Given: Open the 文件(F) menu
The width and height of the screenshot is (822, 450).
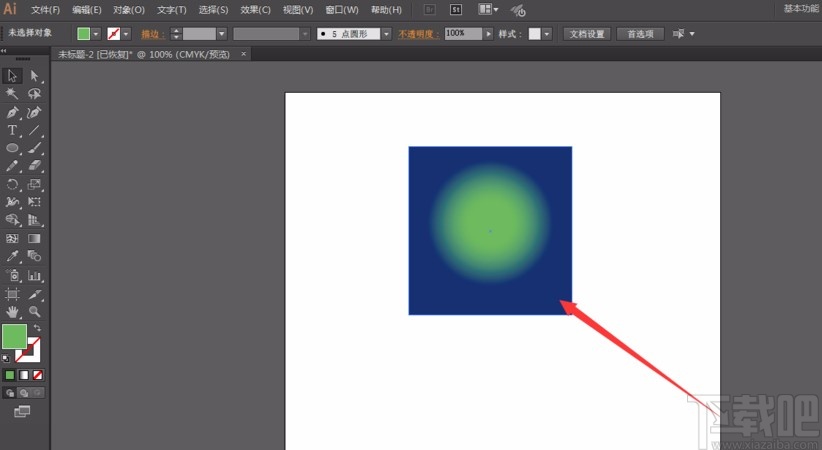Looking at the screenshot, I should click(46, 10).
